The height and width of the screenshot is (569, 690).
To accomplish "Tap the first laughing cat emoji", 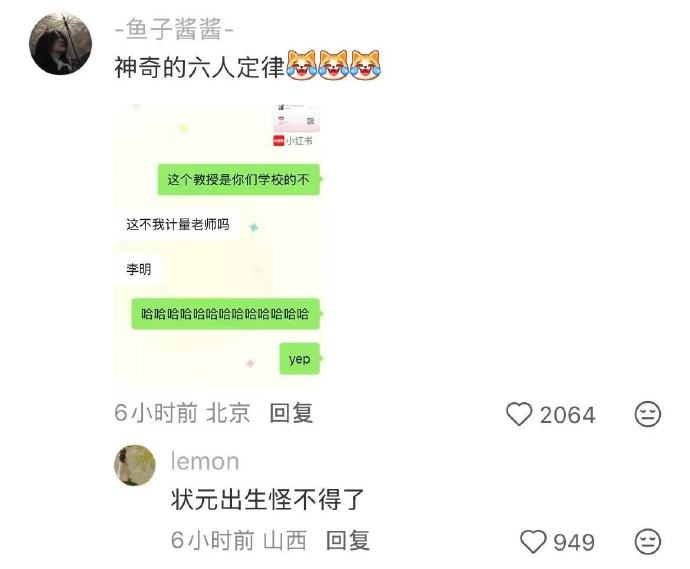I will tap(302, 66).
